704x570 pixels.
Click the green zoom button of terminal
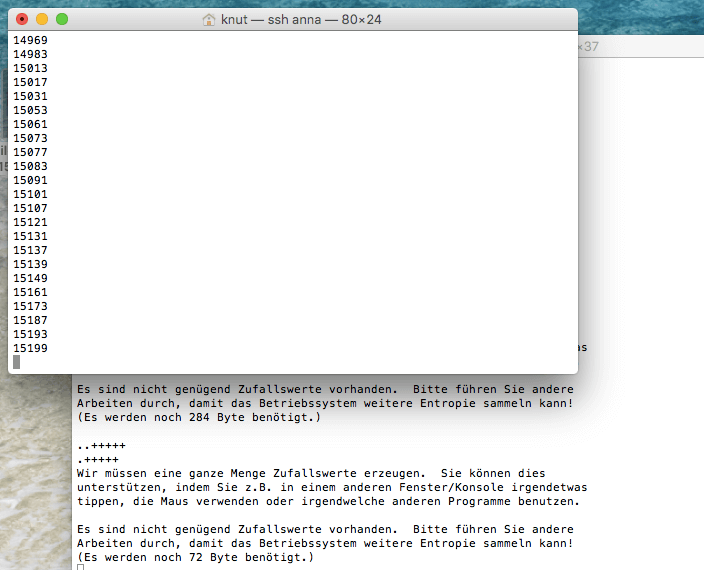click(62, 19)
